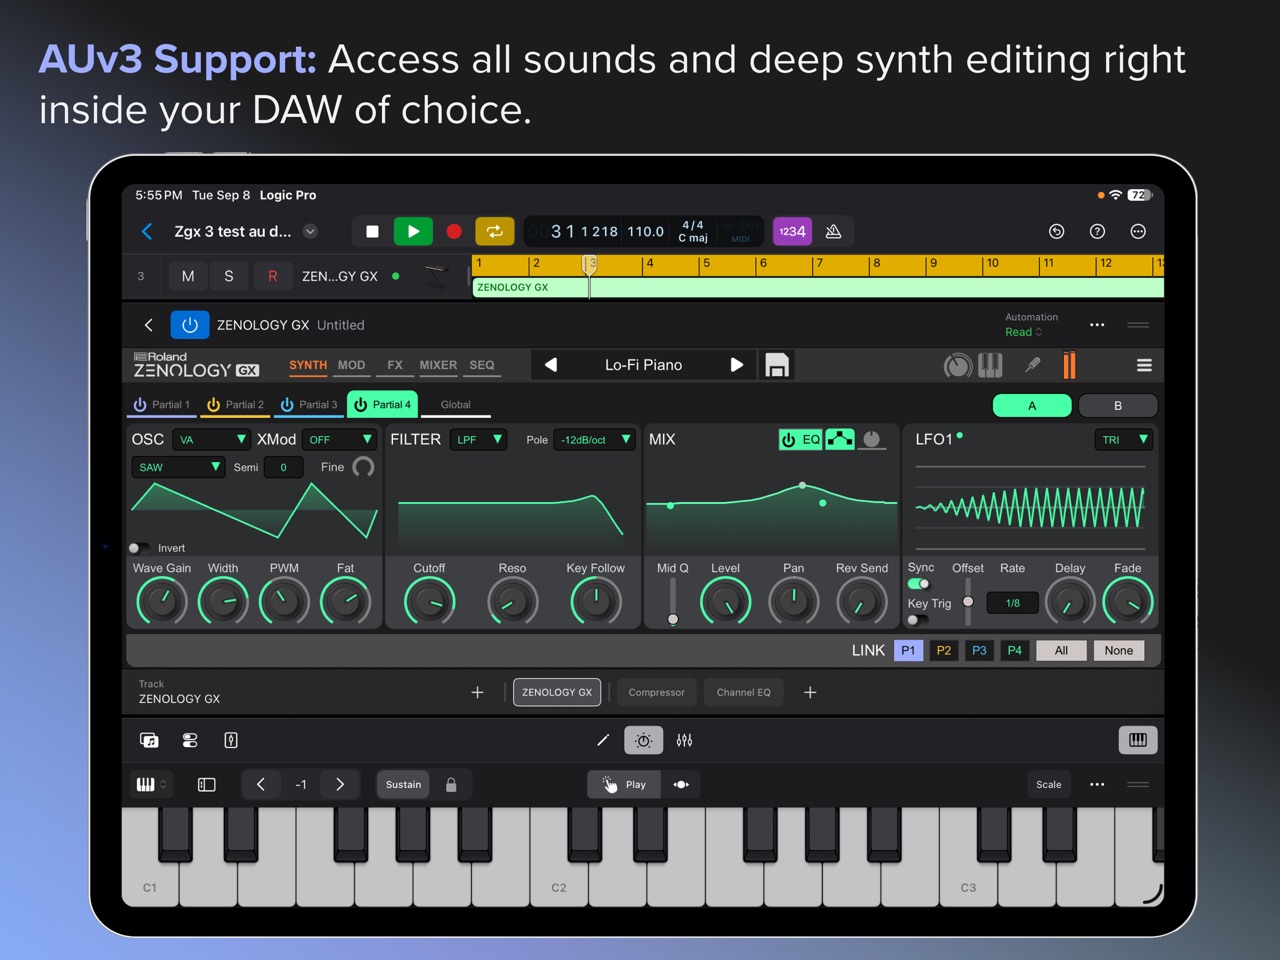Open the filter type LPF dropdown
The height and width of the screenshot is (960, 1280).
pos(478,440)
